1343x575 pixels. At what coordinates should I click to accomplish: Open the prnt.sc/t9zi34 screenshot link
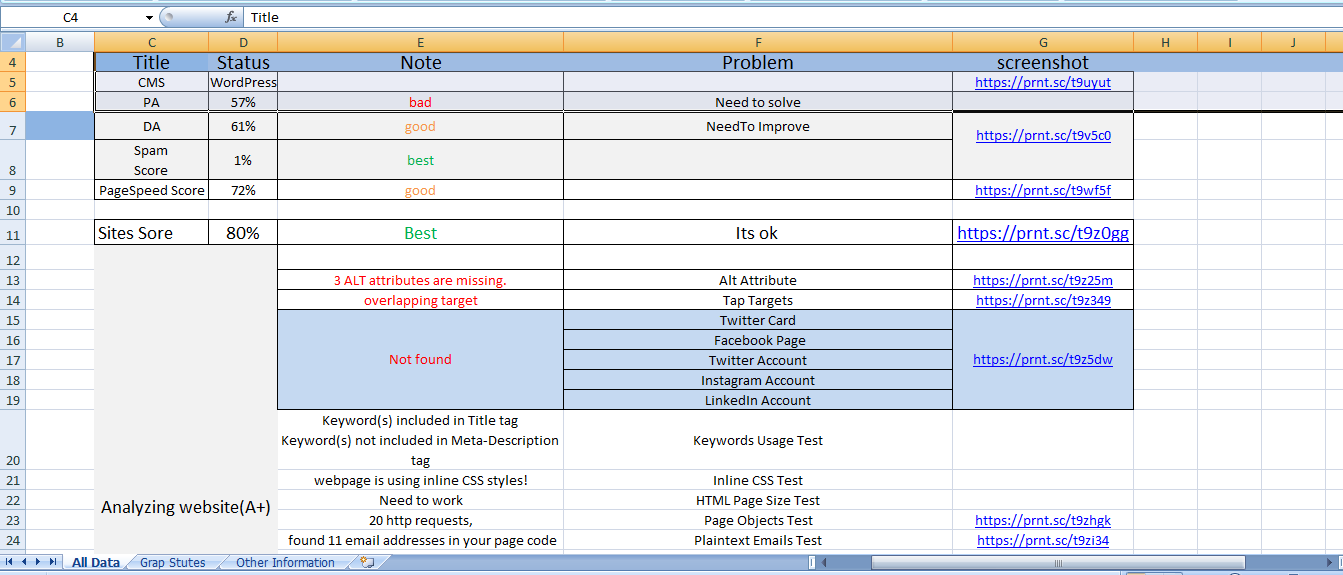[x=1043, y=540]
